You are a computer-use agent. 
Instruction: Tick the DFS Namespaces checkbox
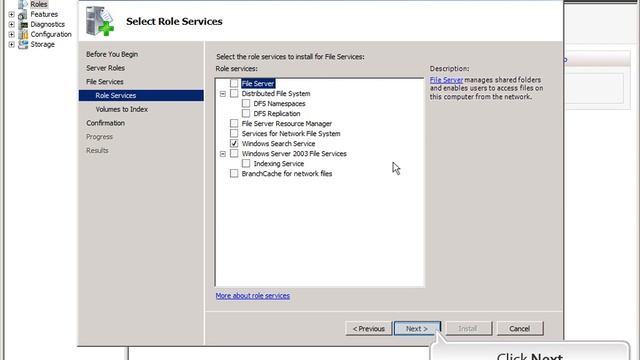(246, 103)
